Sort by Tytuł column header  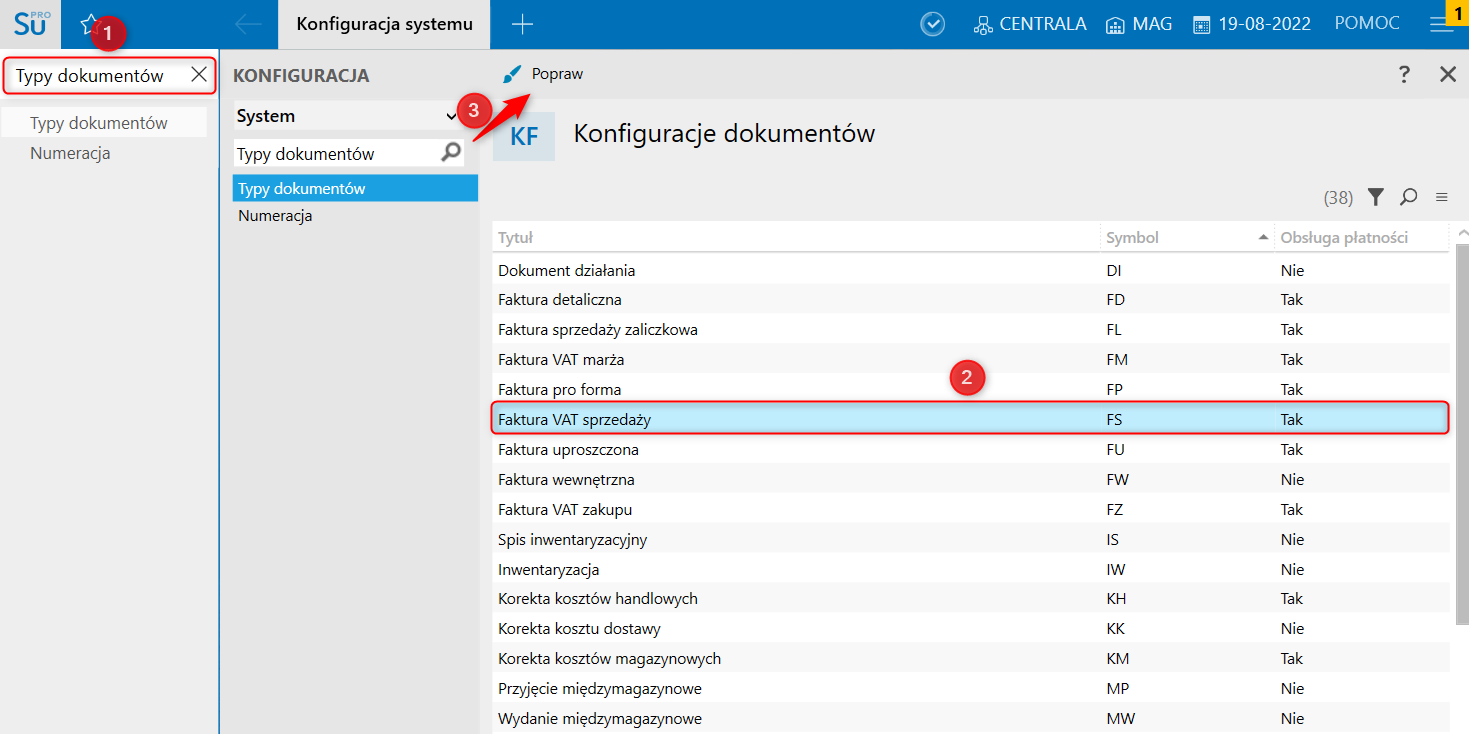[x=796, y=238]
